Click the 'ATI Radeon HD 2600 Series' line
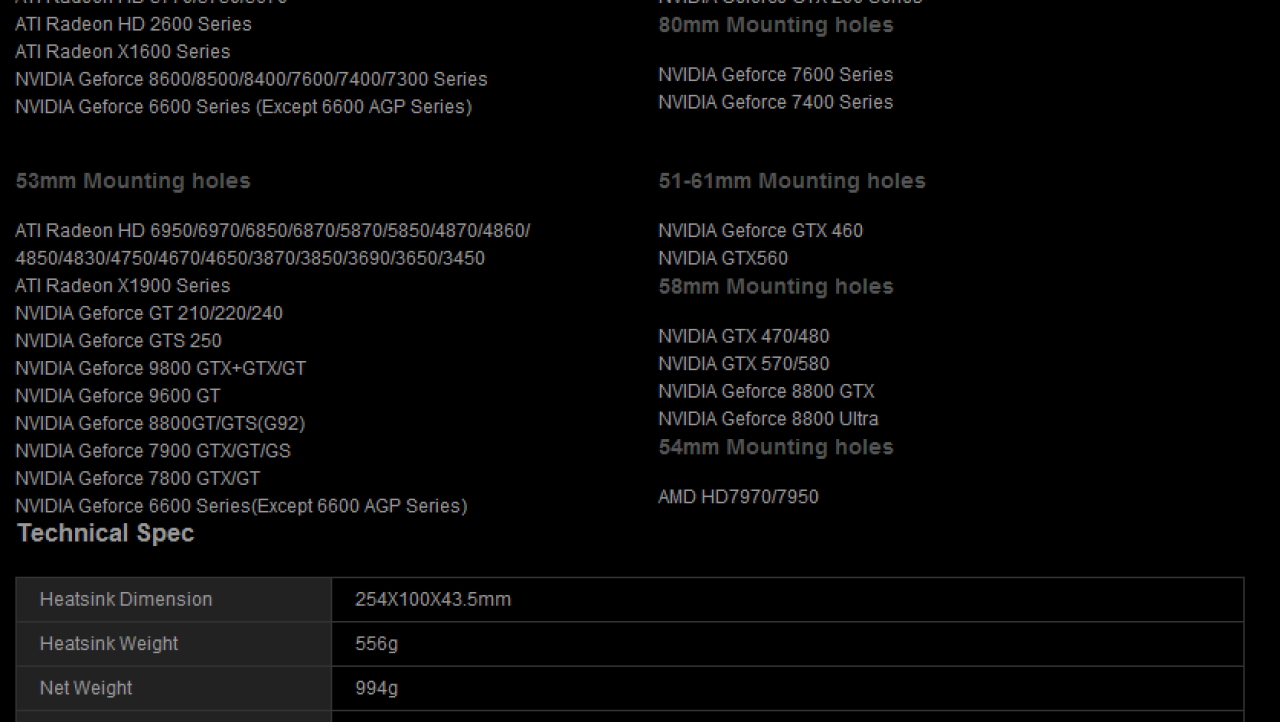 [133, 24]
